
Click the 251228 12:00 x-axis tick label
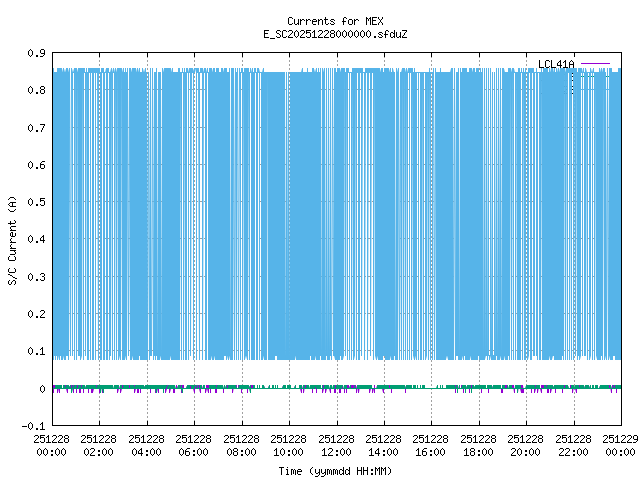336,445
